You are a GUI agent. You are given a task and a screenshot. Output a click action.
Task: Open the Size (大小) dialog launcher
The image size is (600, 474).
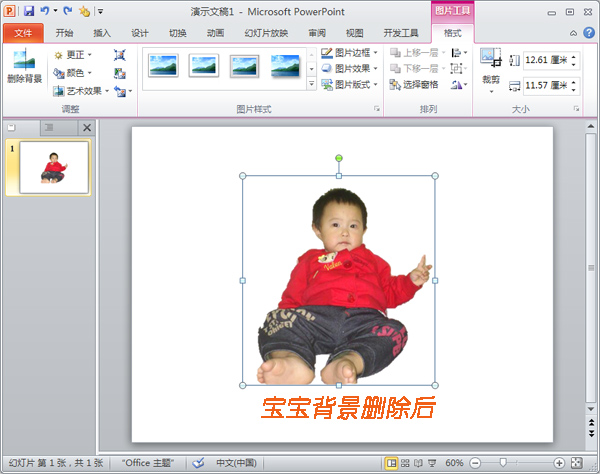click(x=576, y=109)
